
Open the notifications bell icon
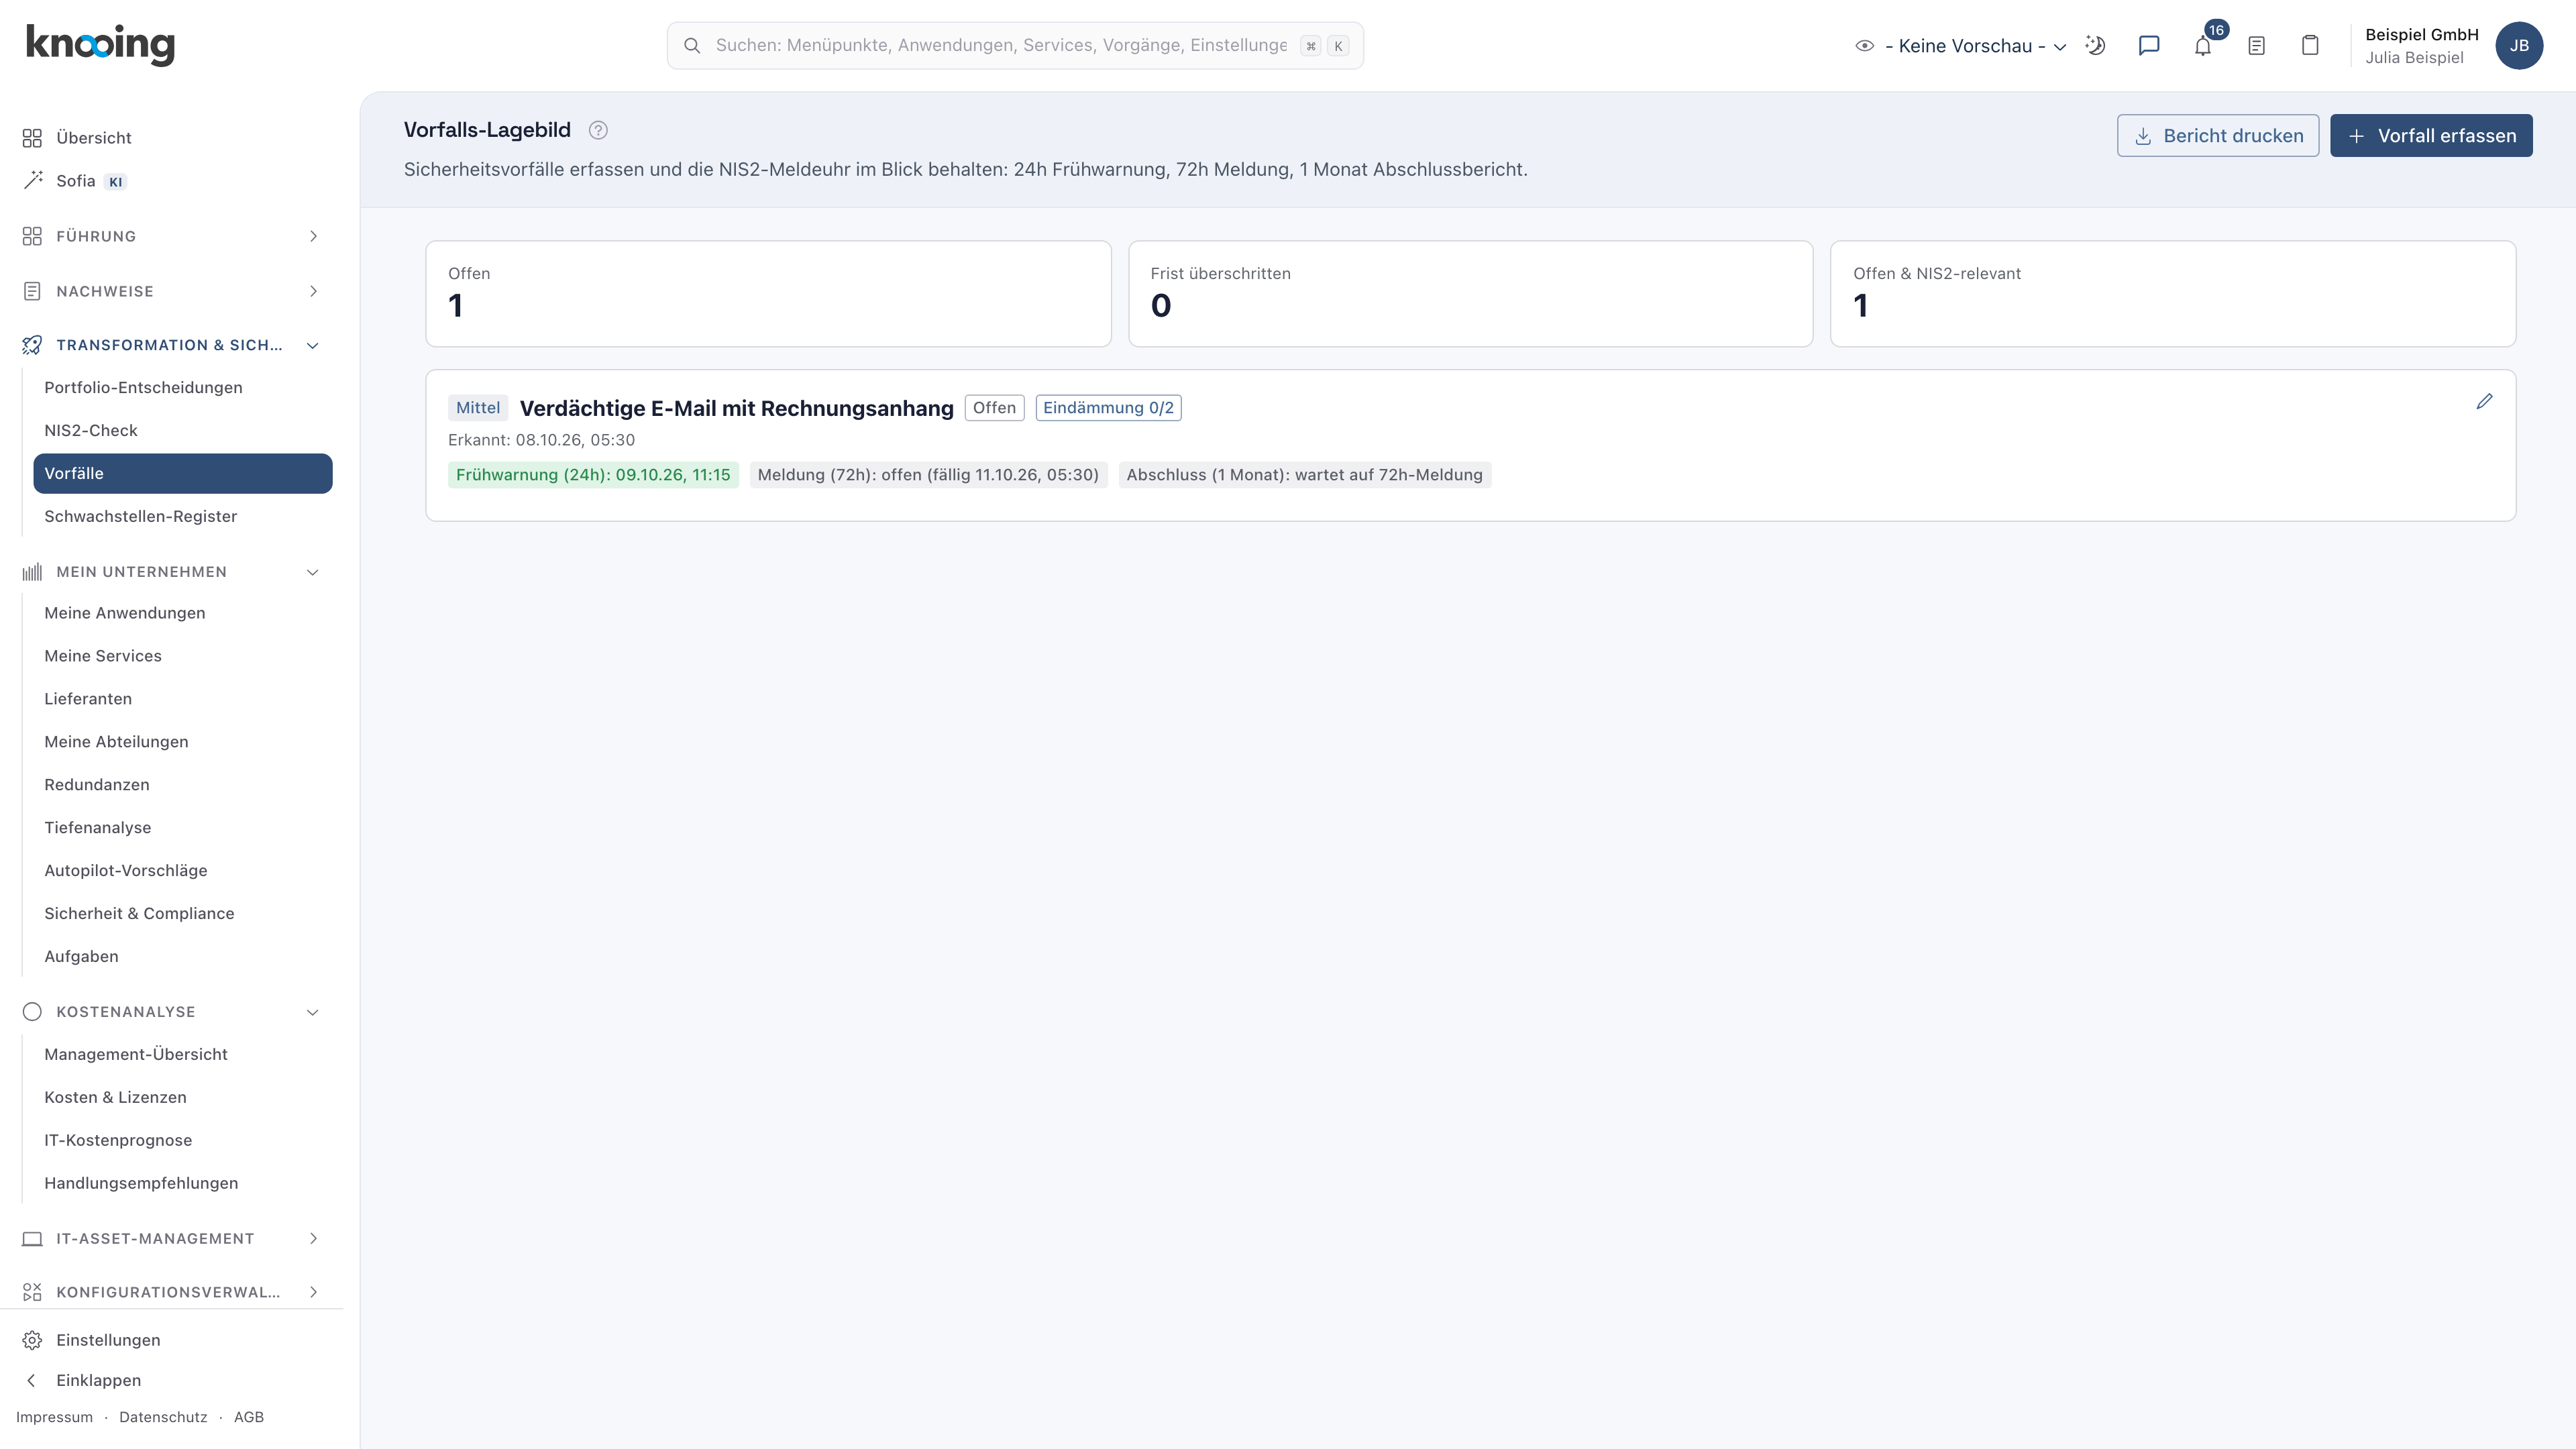[2202, 46]
